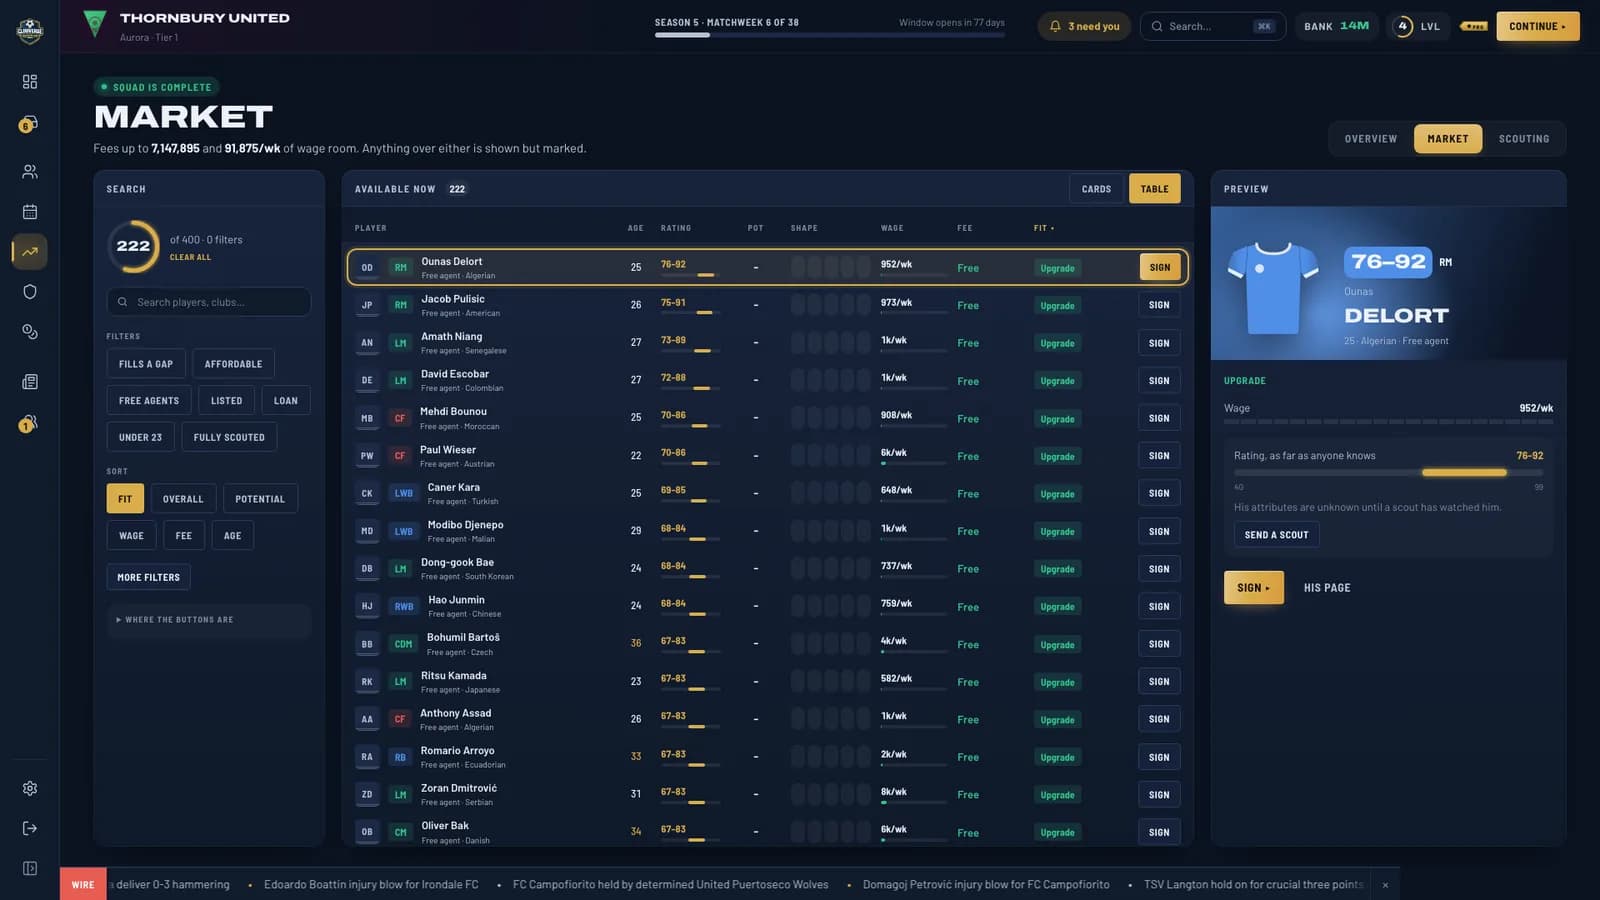The height and width of the screenshot is (900, 1600).
Task: Collapse the sidebar panel icon
Action: point(30,868)
